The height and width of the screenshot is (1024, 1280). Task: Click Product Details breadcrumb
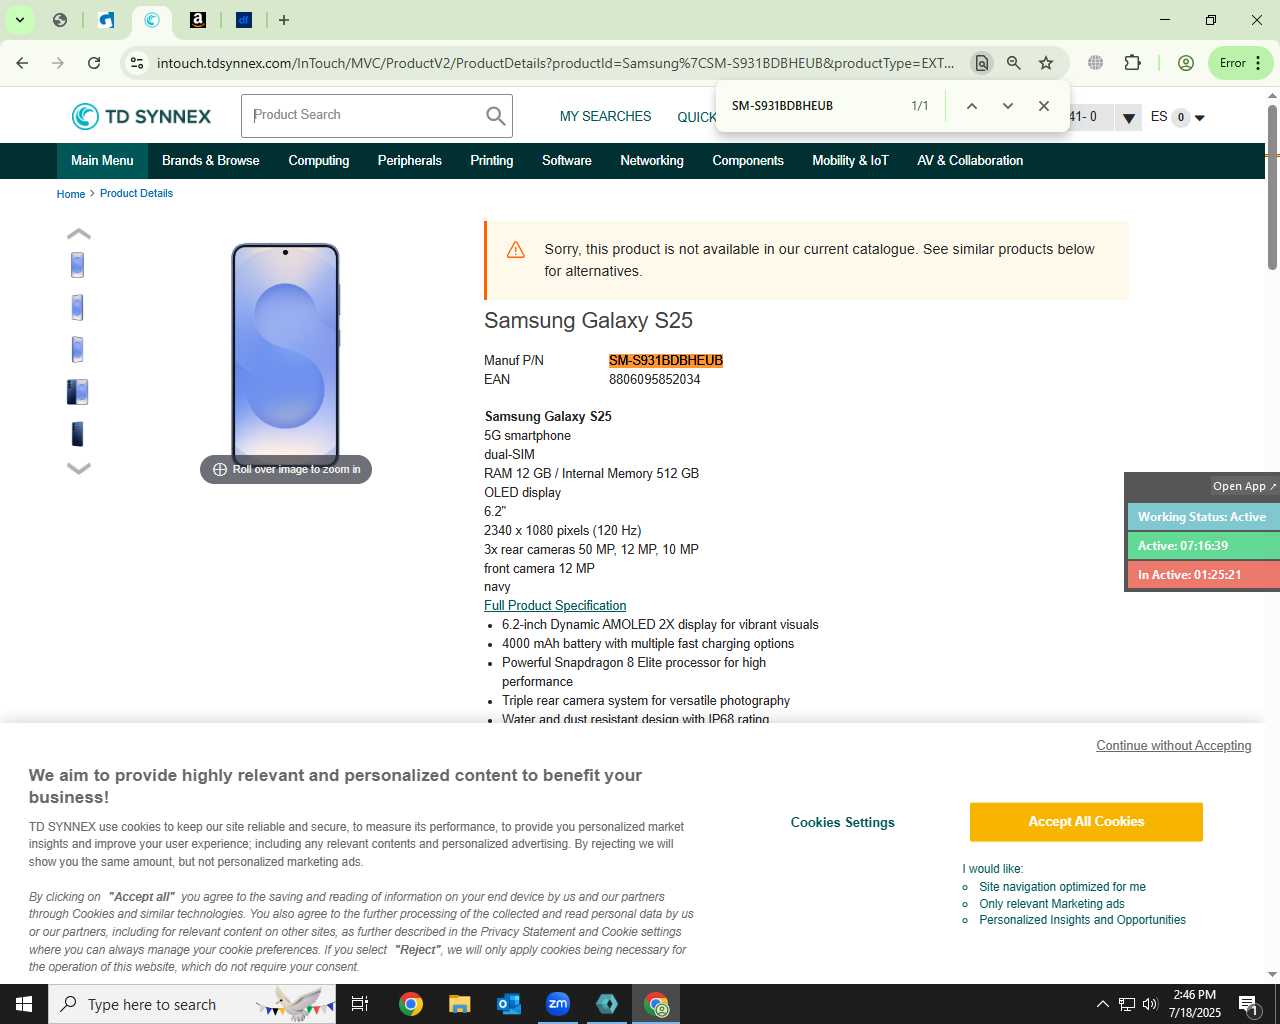[136, 194]
